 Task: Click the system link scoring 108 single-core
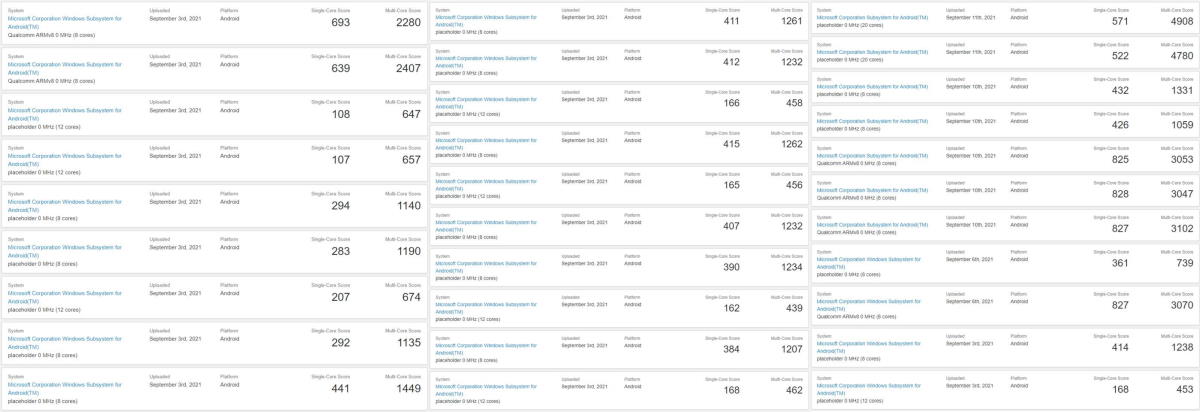click(x=64, y=112)
